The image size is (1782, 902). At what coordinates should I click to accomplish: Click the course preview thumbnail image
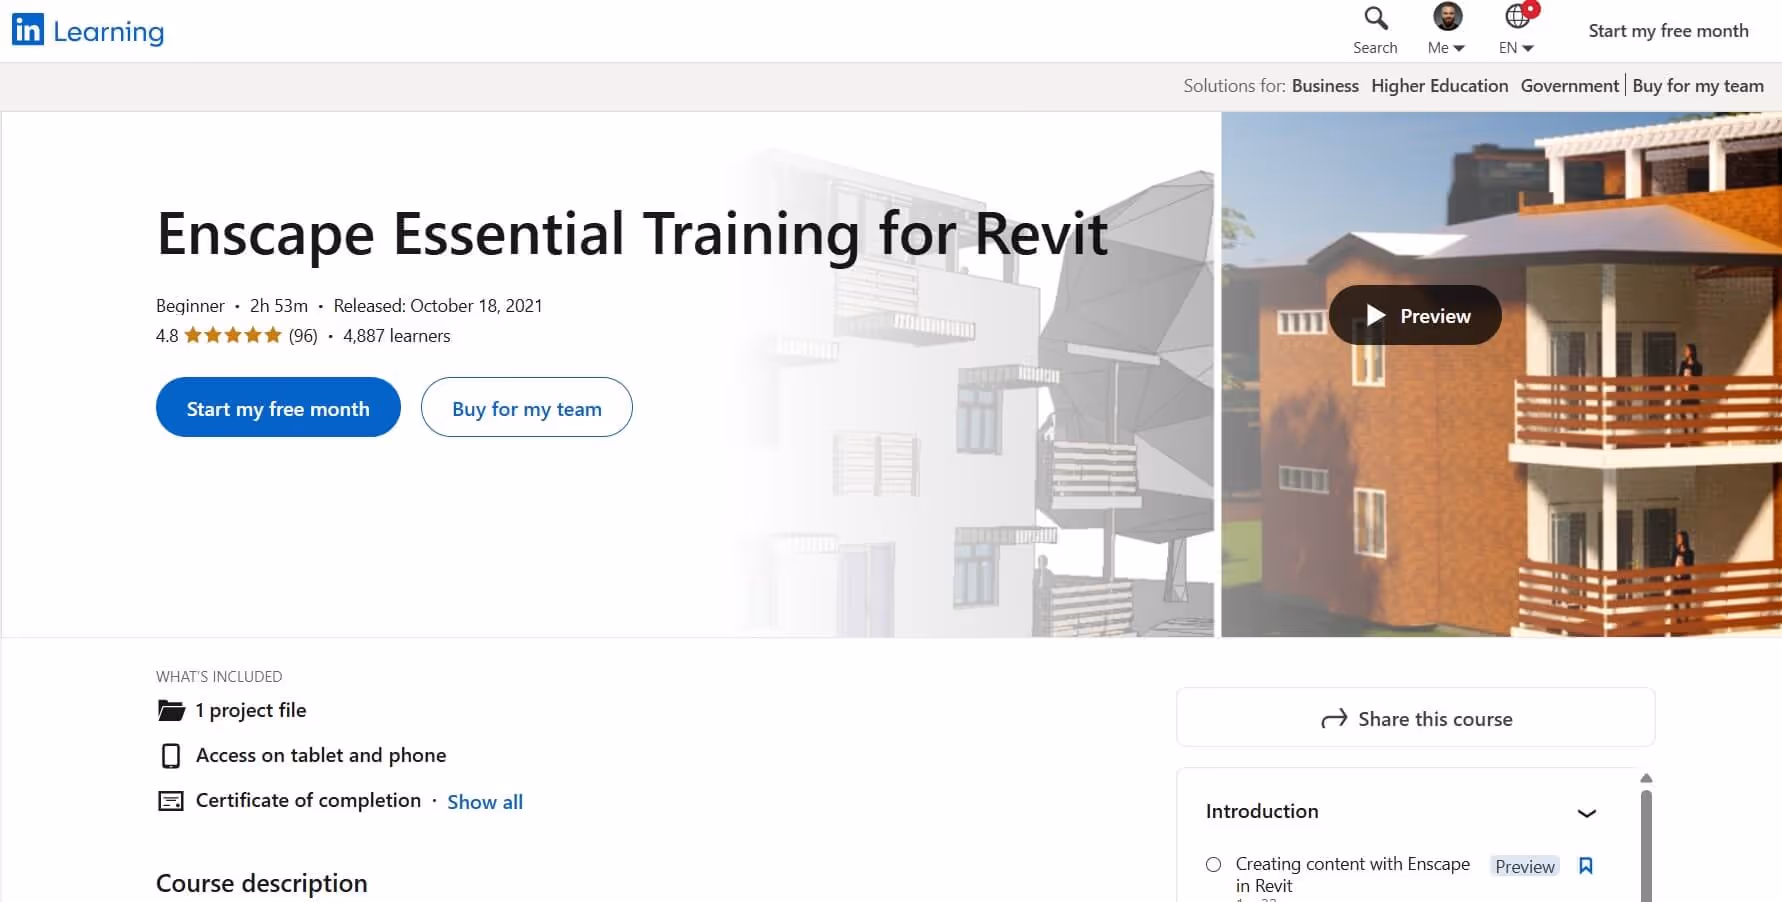(1501, 374)
